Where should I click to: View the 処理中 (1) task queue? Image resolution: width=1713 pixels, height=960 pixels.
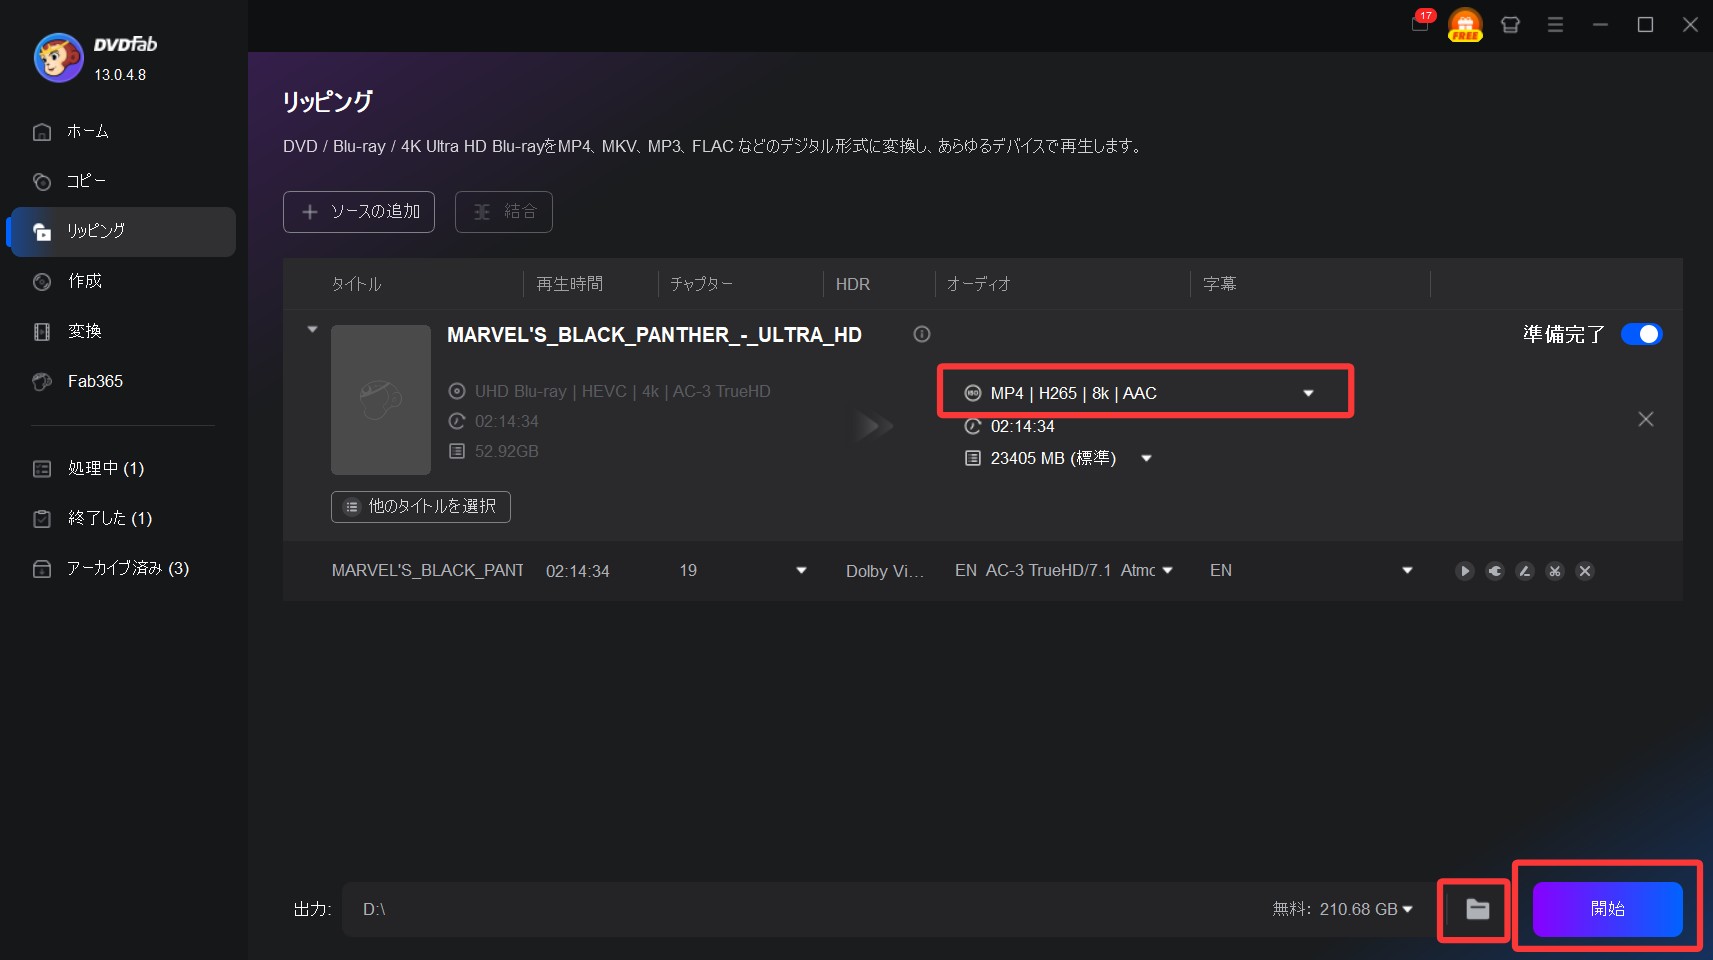(x=123, y=469)
